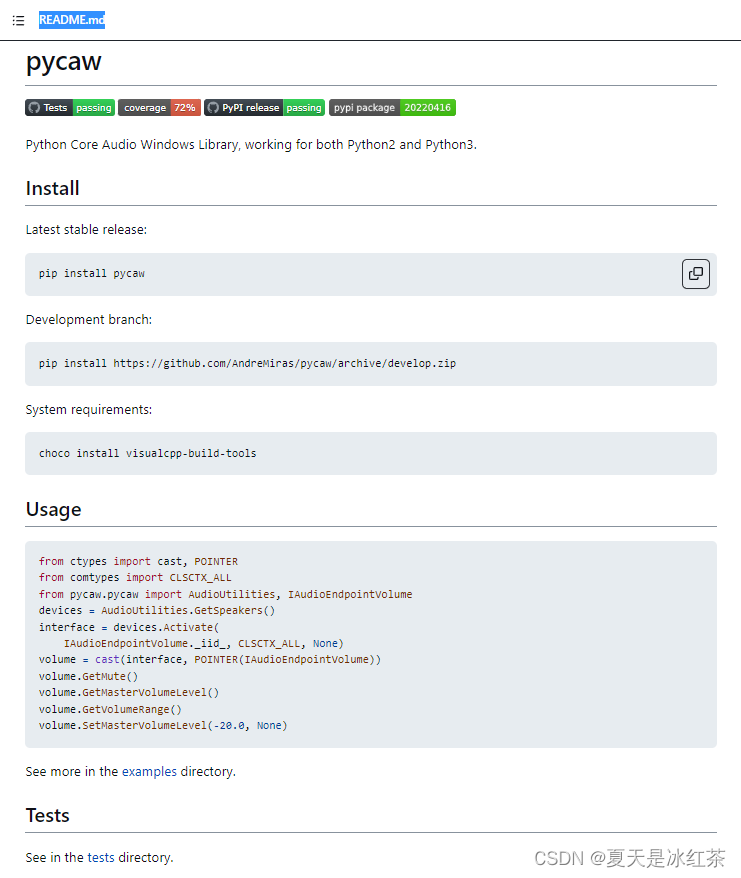Click the 'volume.GetMute()' code line
Image resolution: width=741 pixels, height=878 pixels.
pyautogui.click(x=88, y=676)
